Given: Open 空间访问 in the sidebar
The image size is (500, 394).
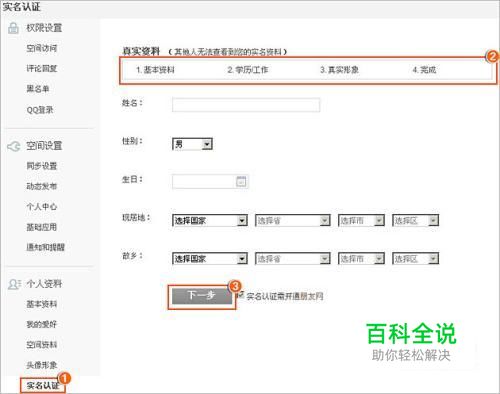Looking at the screenshot, I should coord(42,48).
